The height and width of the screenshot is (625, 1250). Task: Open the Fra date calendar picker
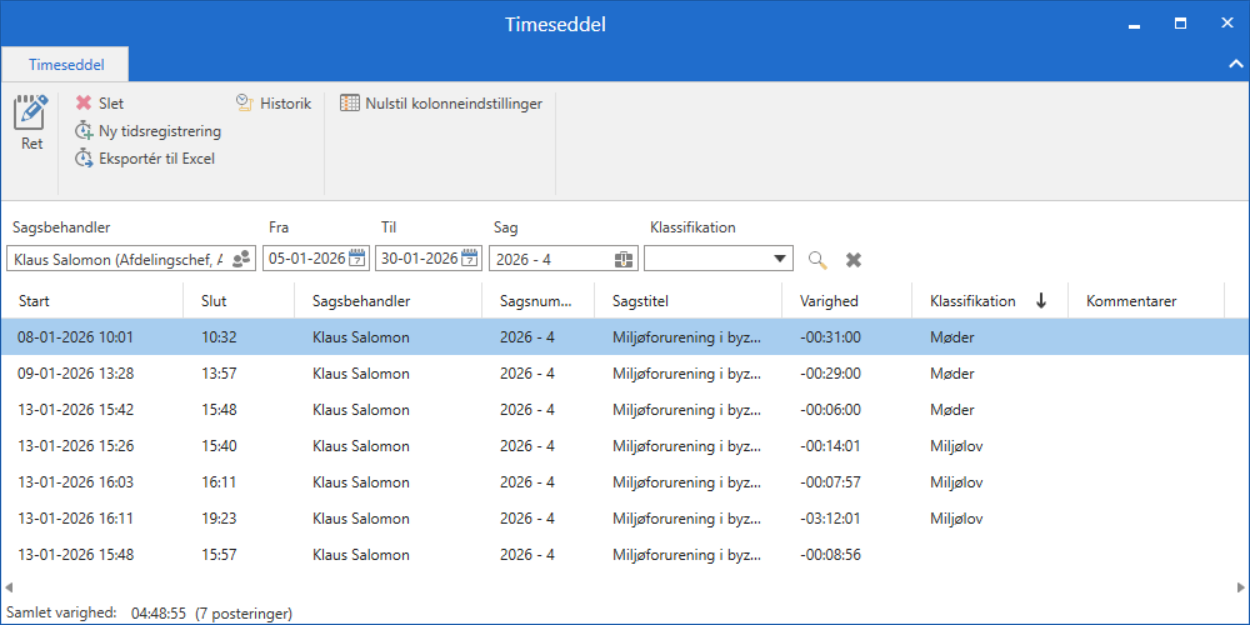click(x=358, y=259)
